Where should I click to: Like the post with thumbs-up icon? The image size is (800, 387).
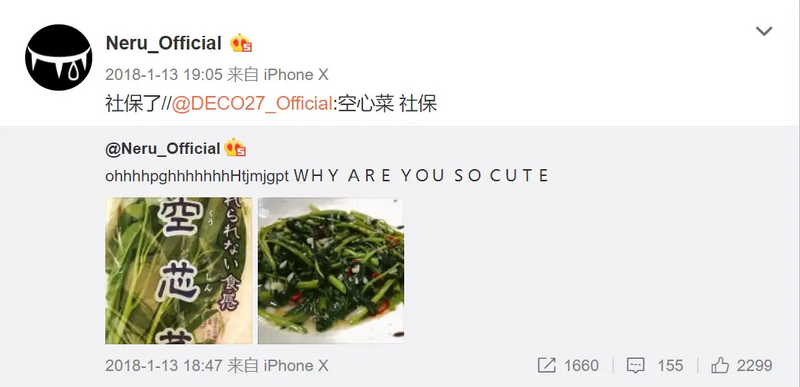[x=720, y=365]
